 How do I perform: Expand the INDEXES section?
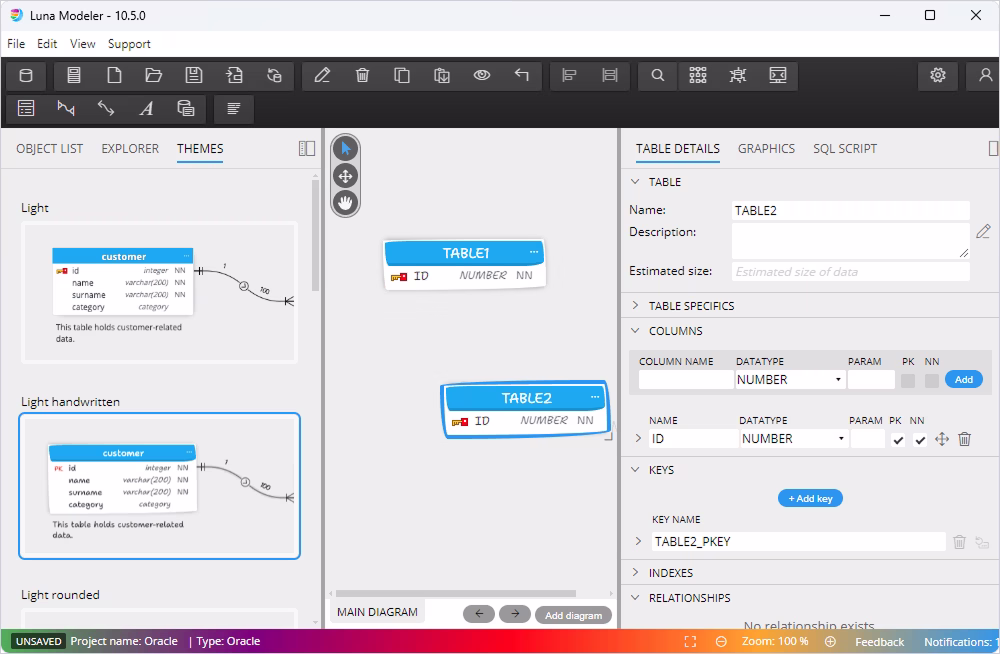[635, 572]
